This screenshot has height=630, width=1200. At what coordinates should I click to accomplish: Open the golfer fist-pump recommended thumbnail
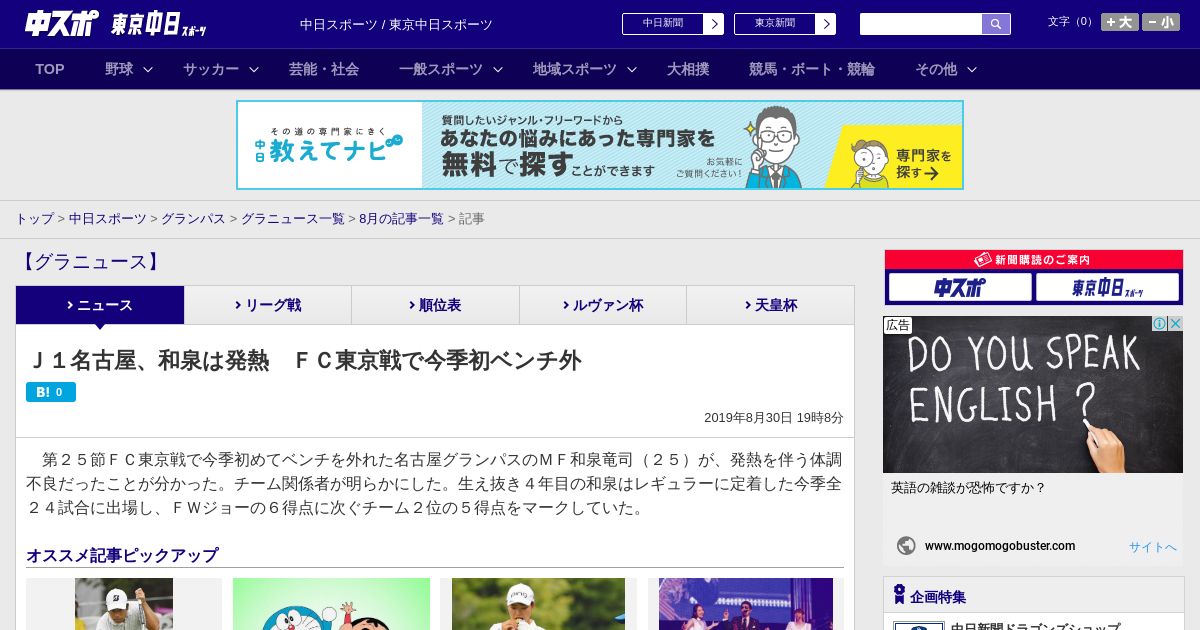click(124, 604)
